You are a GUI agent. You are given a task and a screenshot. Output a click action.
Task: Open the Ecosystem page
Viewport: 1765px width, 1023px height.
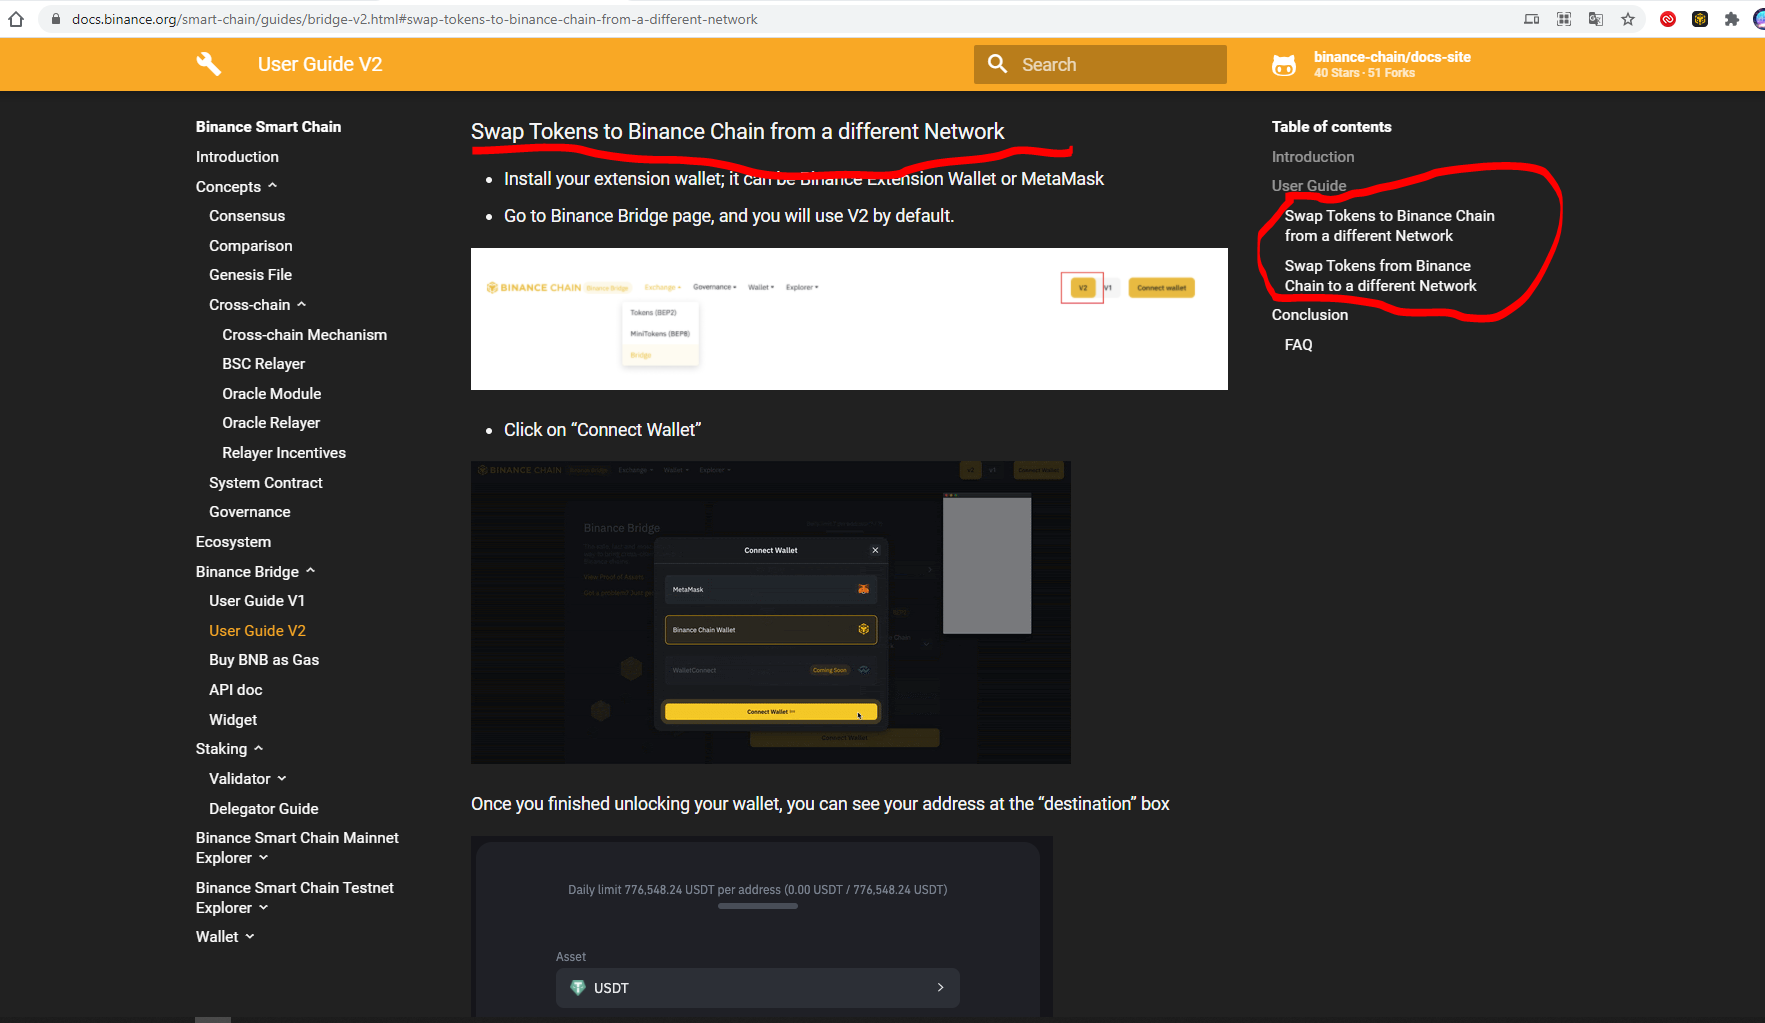pos(233,542)
